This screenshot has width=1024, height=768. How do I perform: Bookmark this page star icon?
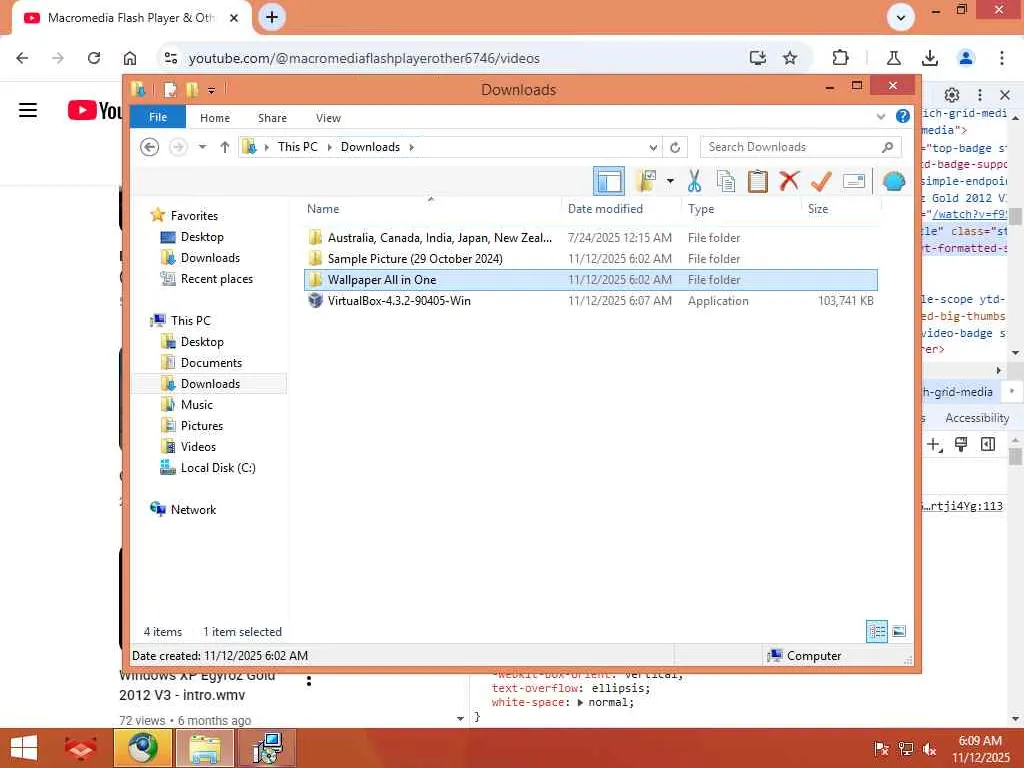(790, 58)
